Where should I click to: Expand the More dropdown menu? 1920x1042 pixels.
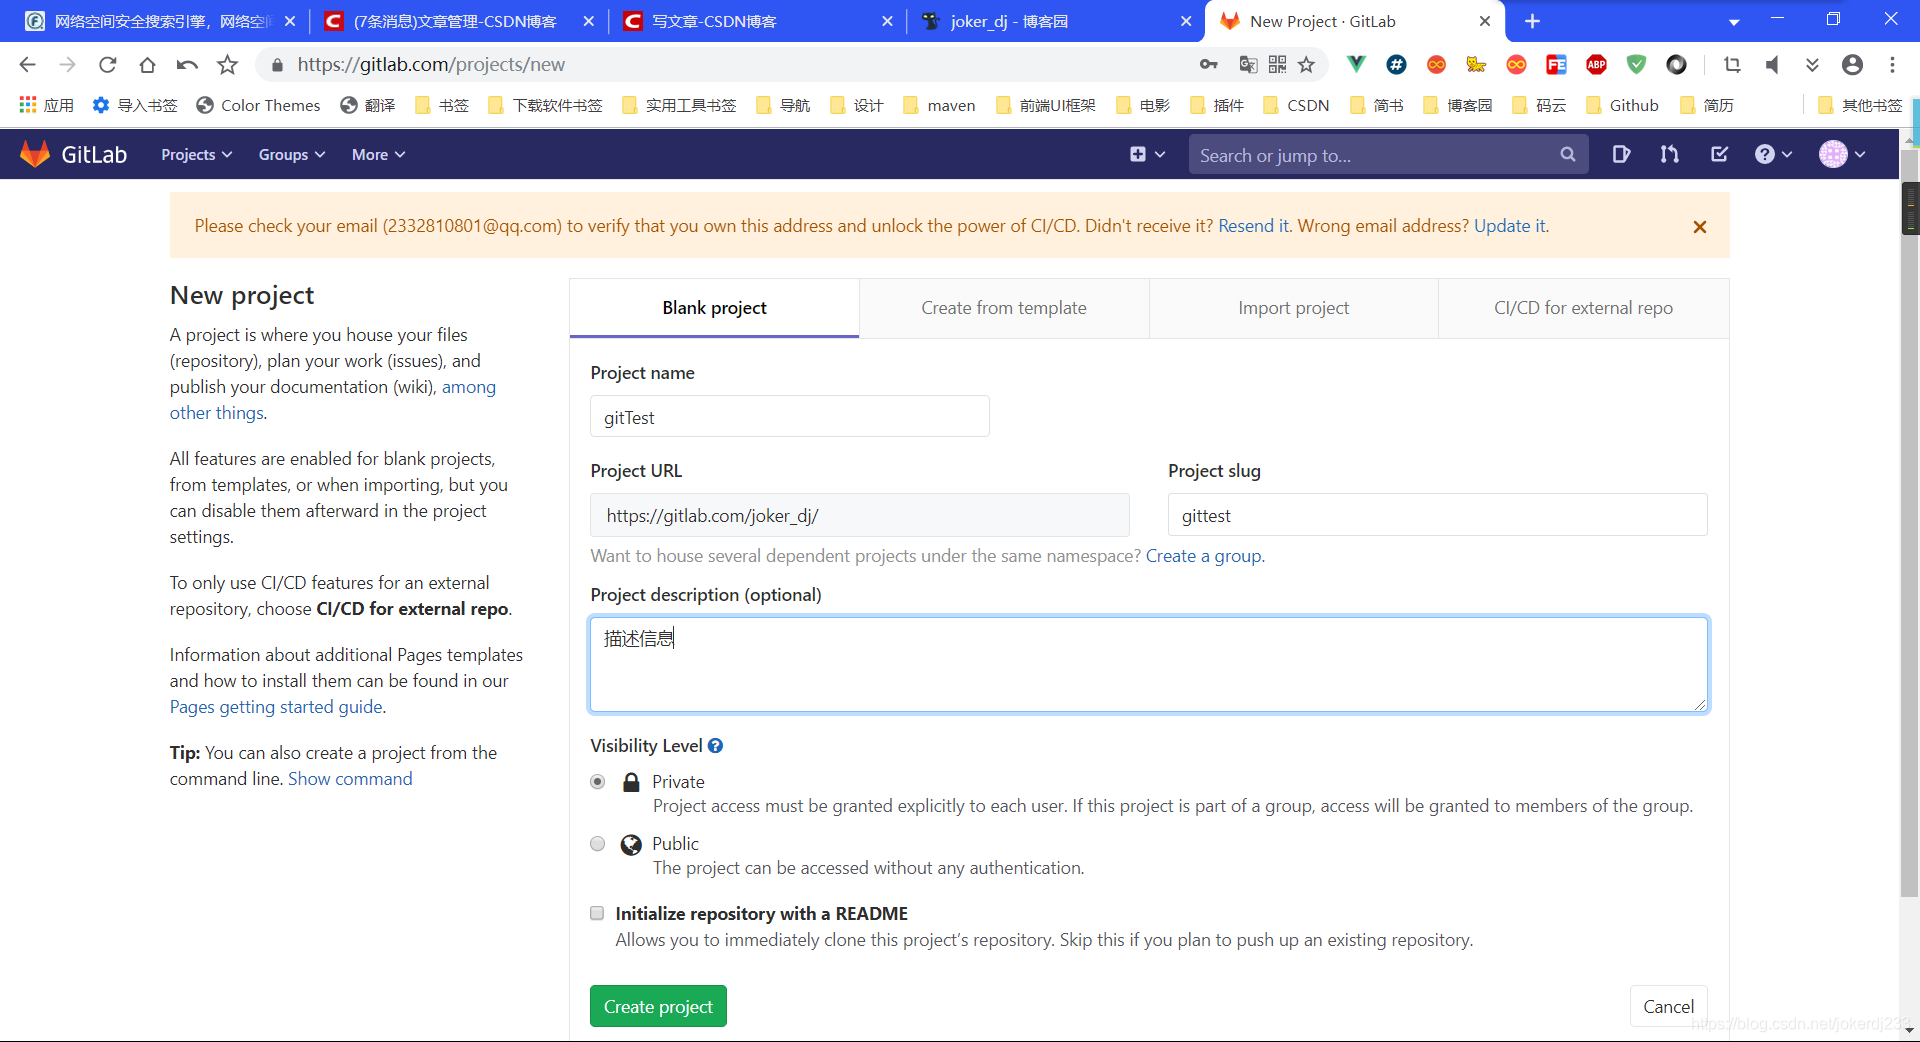tap(378, 154)
